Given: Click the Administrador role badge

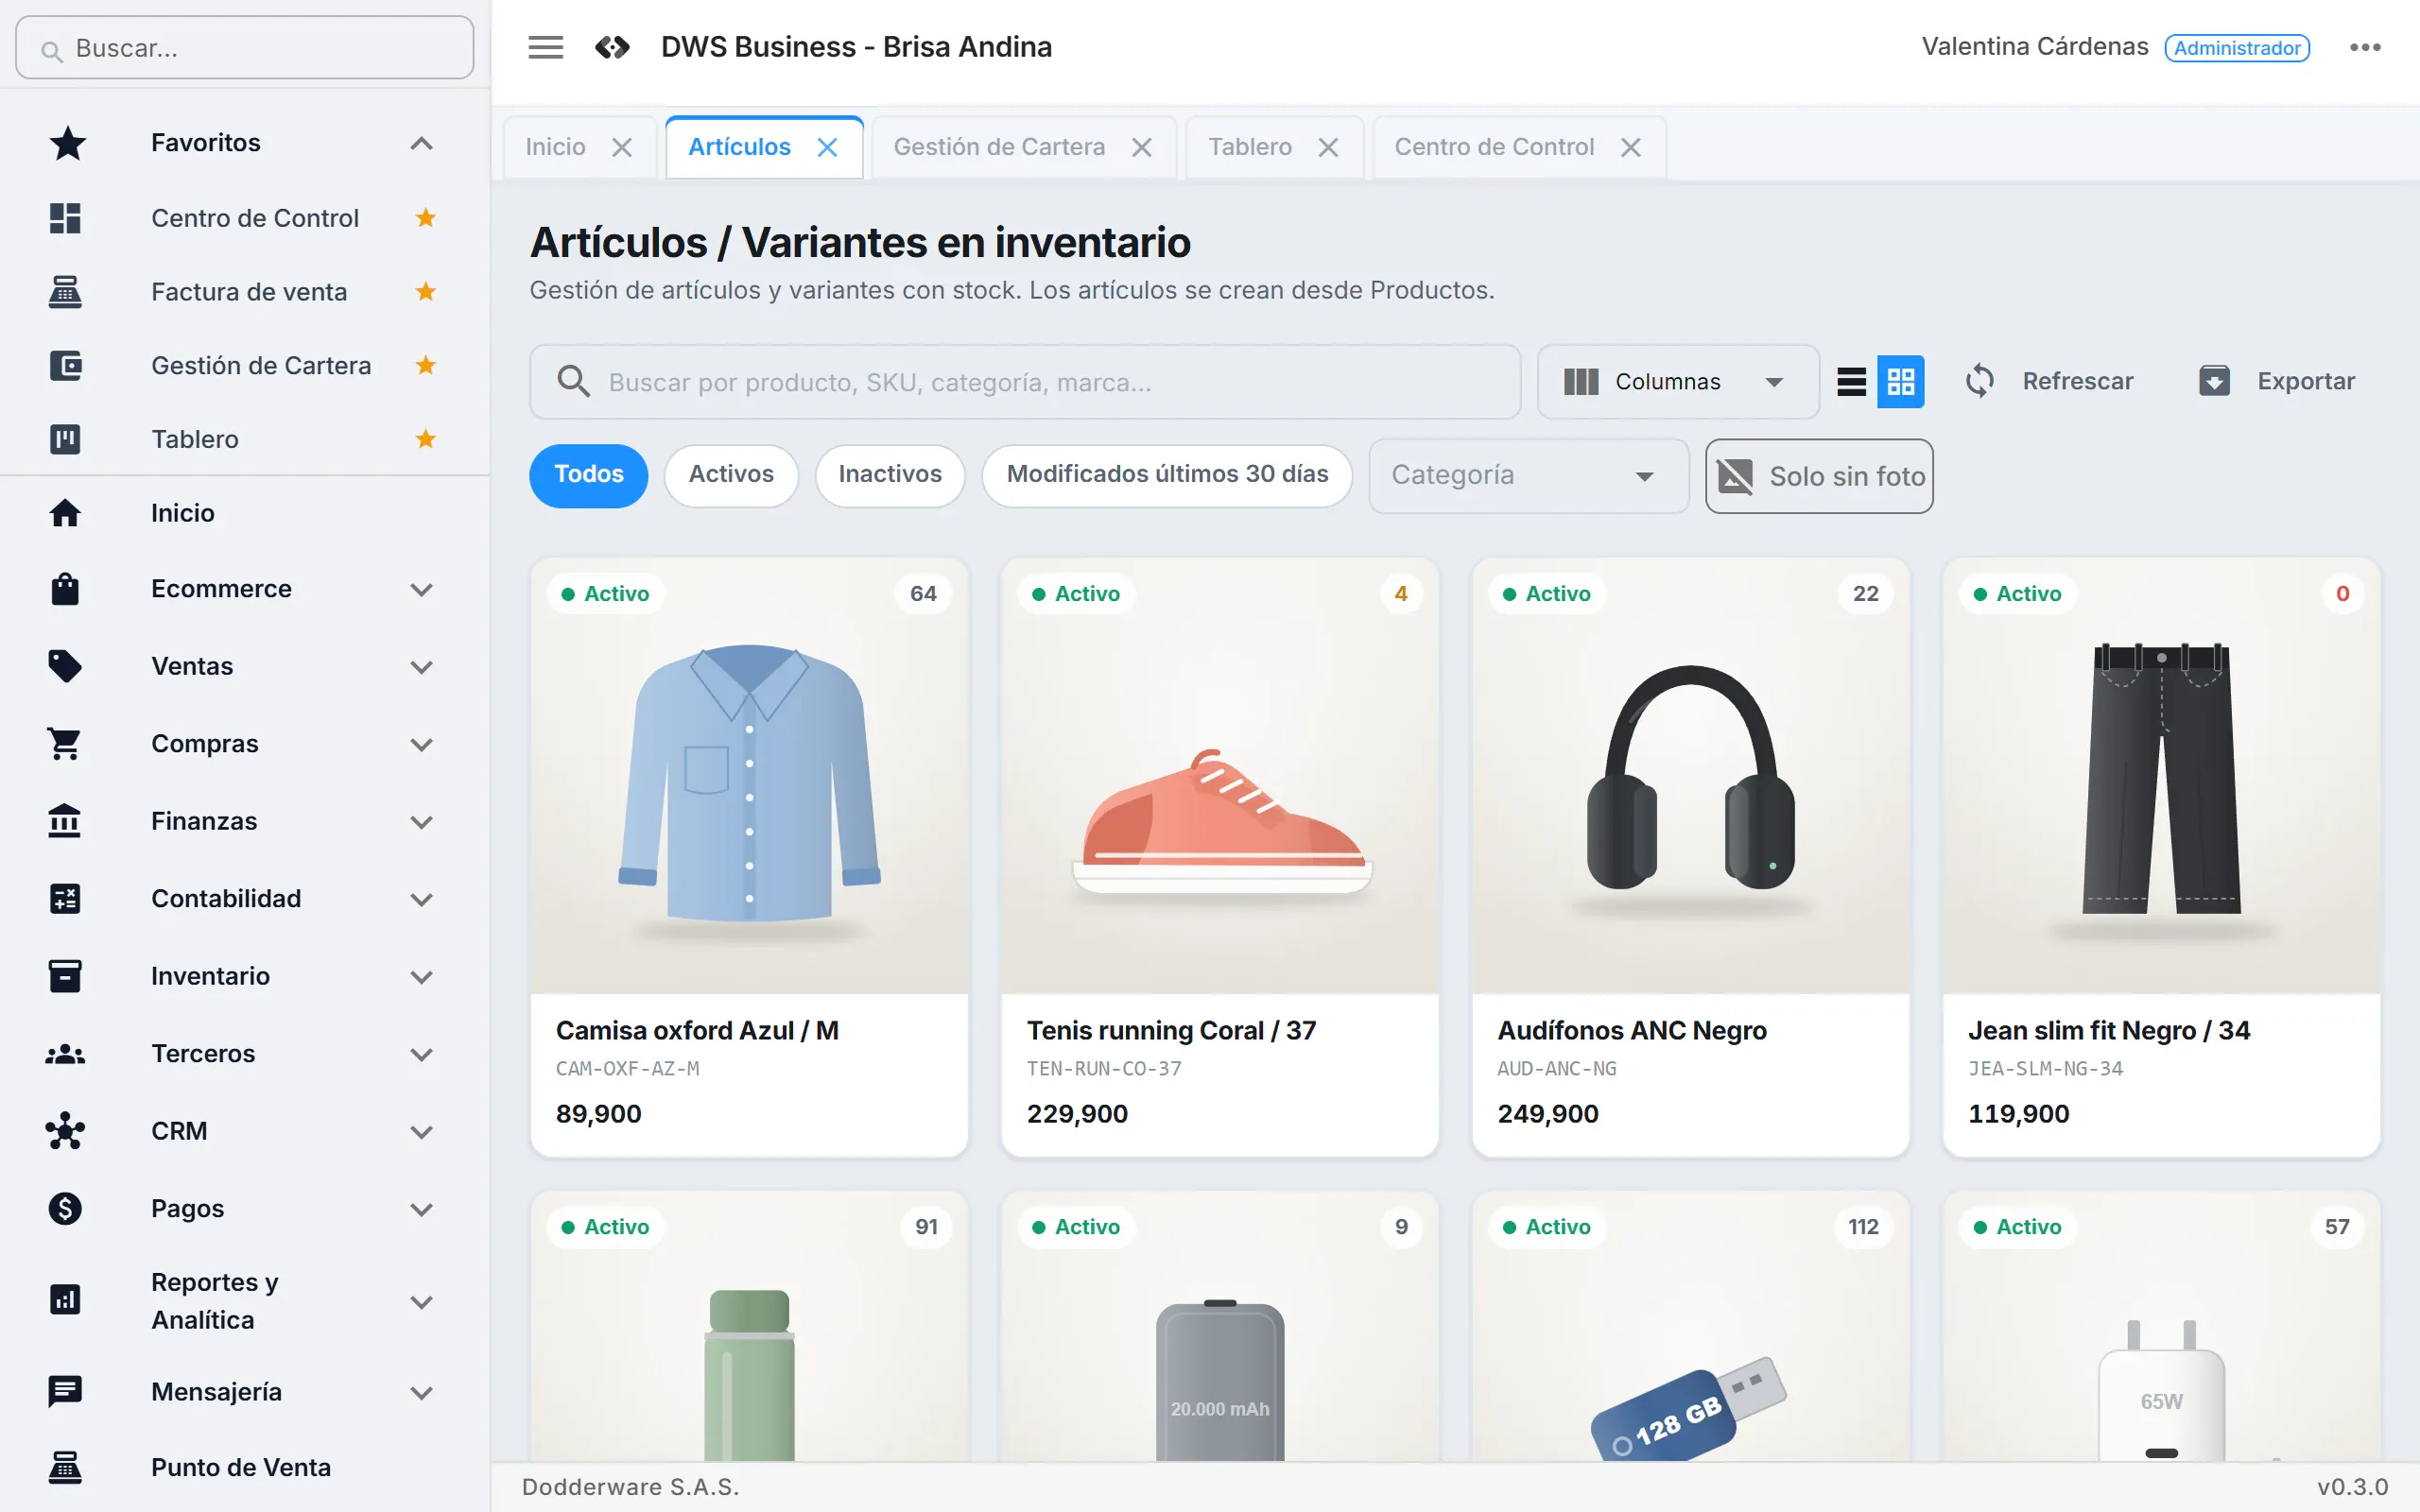Looking at the screenshot, I should 2237,48.
